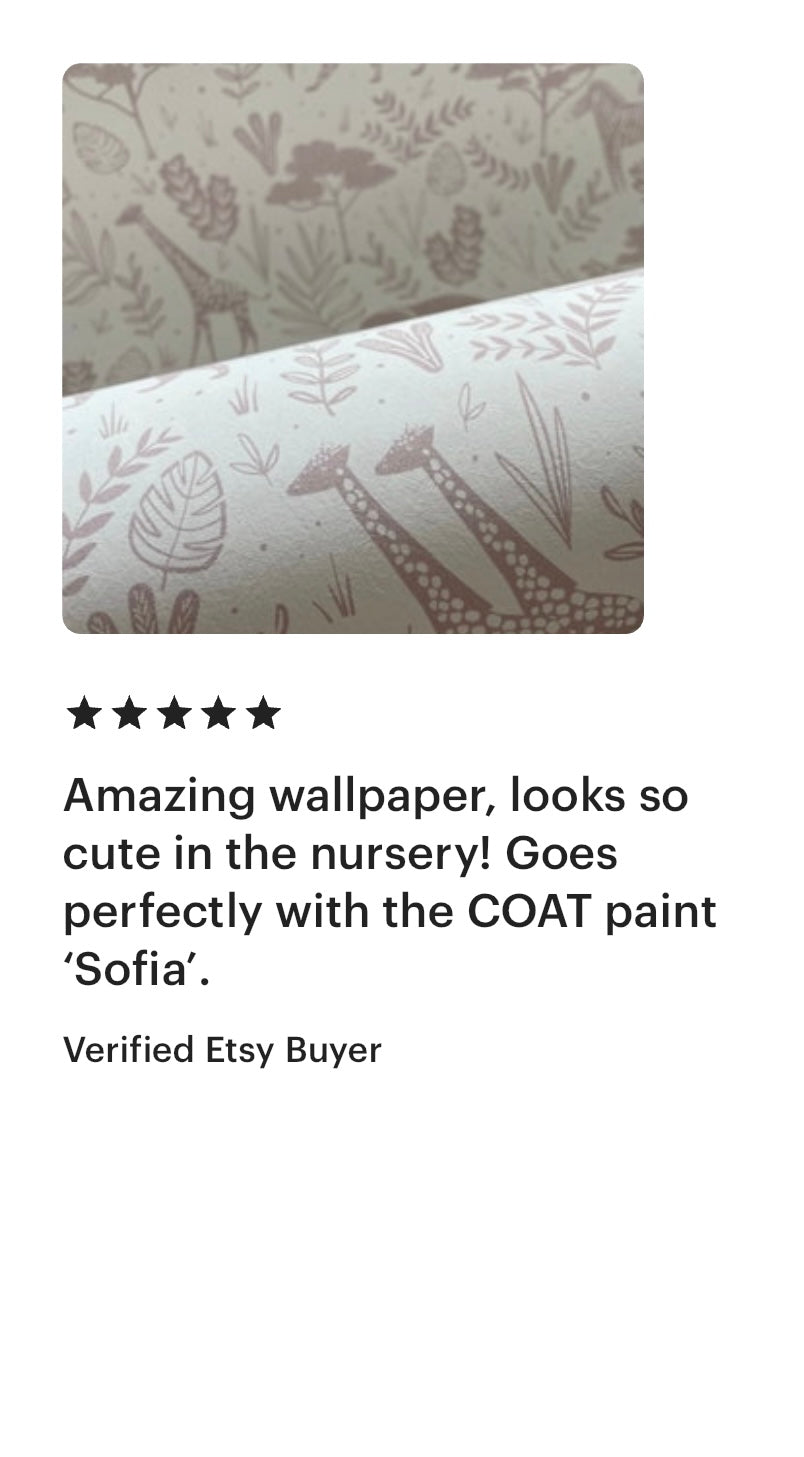Open the safari wallpaper review photo
The width and height of the screenshot is (804, 1457).
tap(353, 348)
